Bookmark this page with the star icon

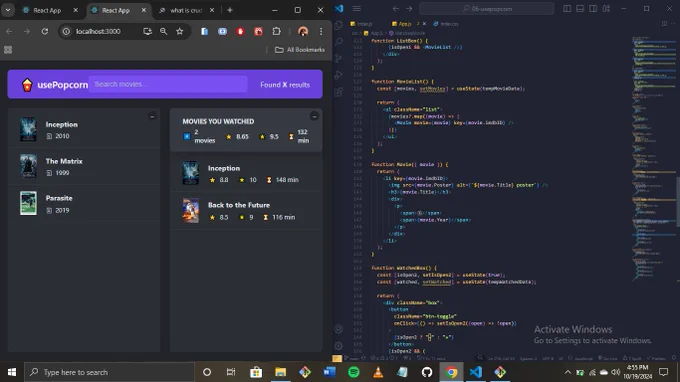[180, 31]
